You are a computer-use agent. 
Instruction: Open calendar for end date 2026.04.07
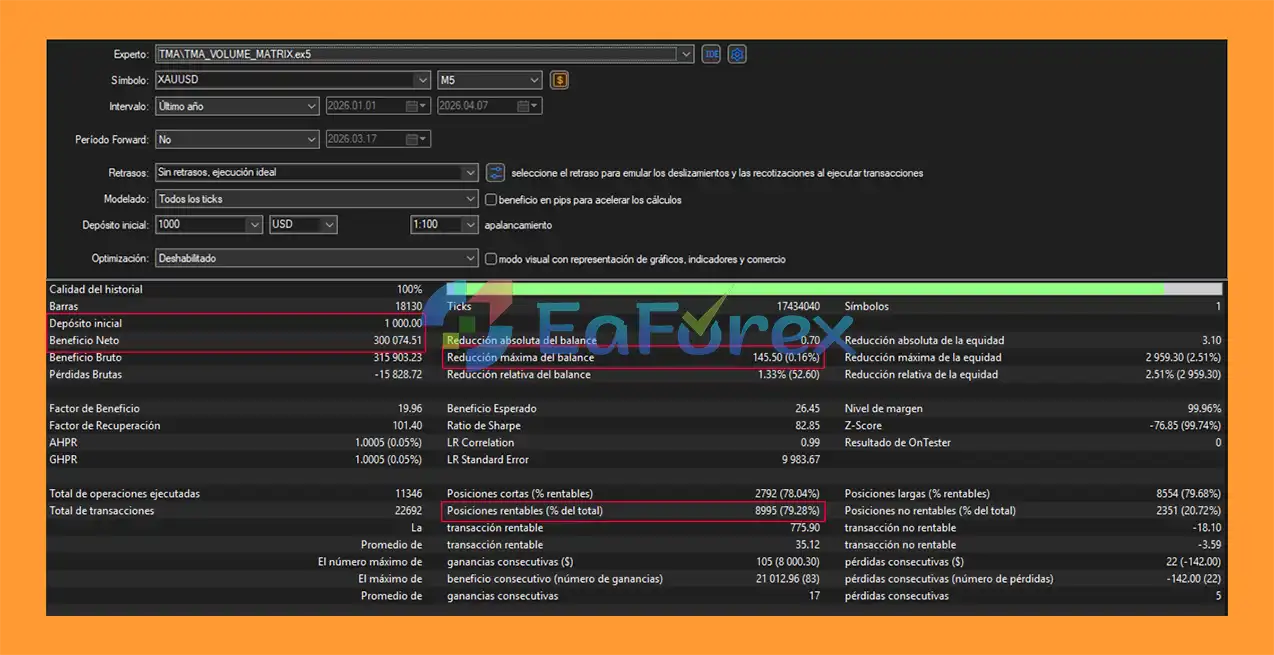coord(528,106)
